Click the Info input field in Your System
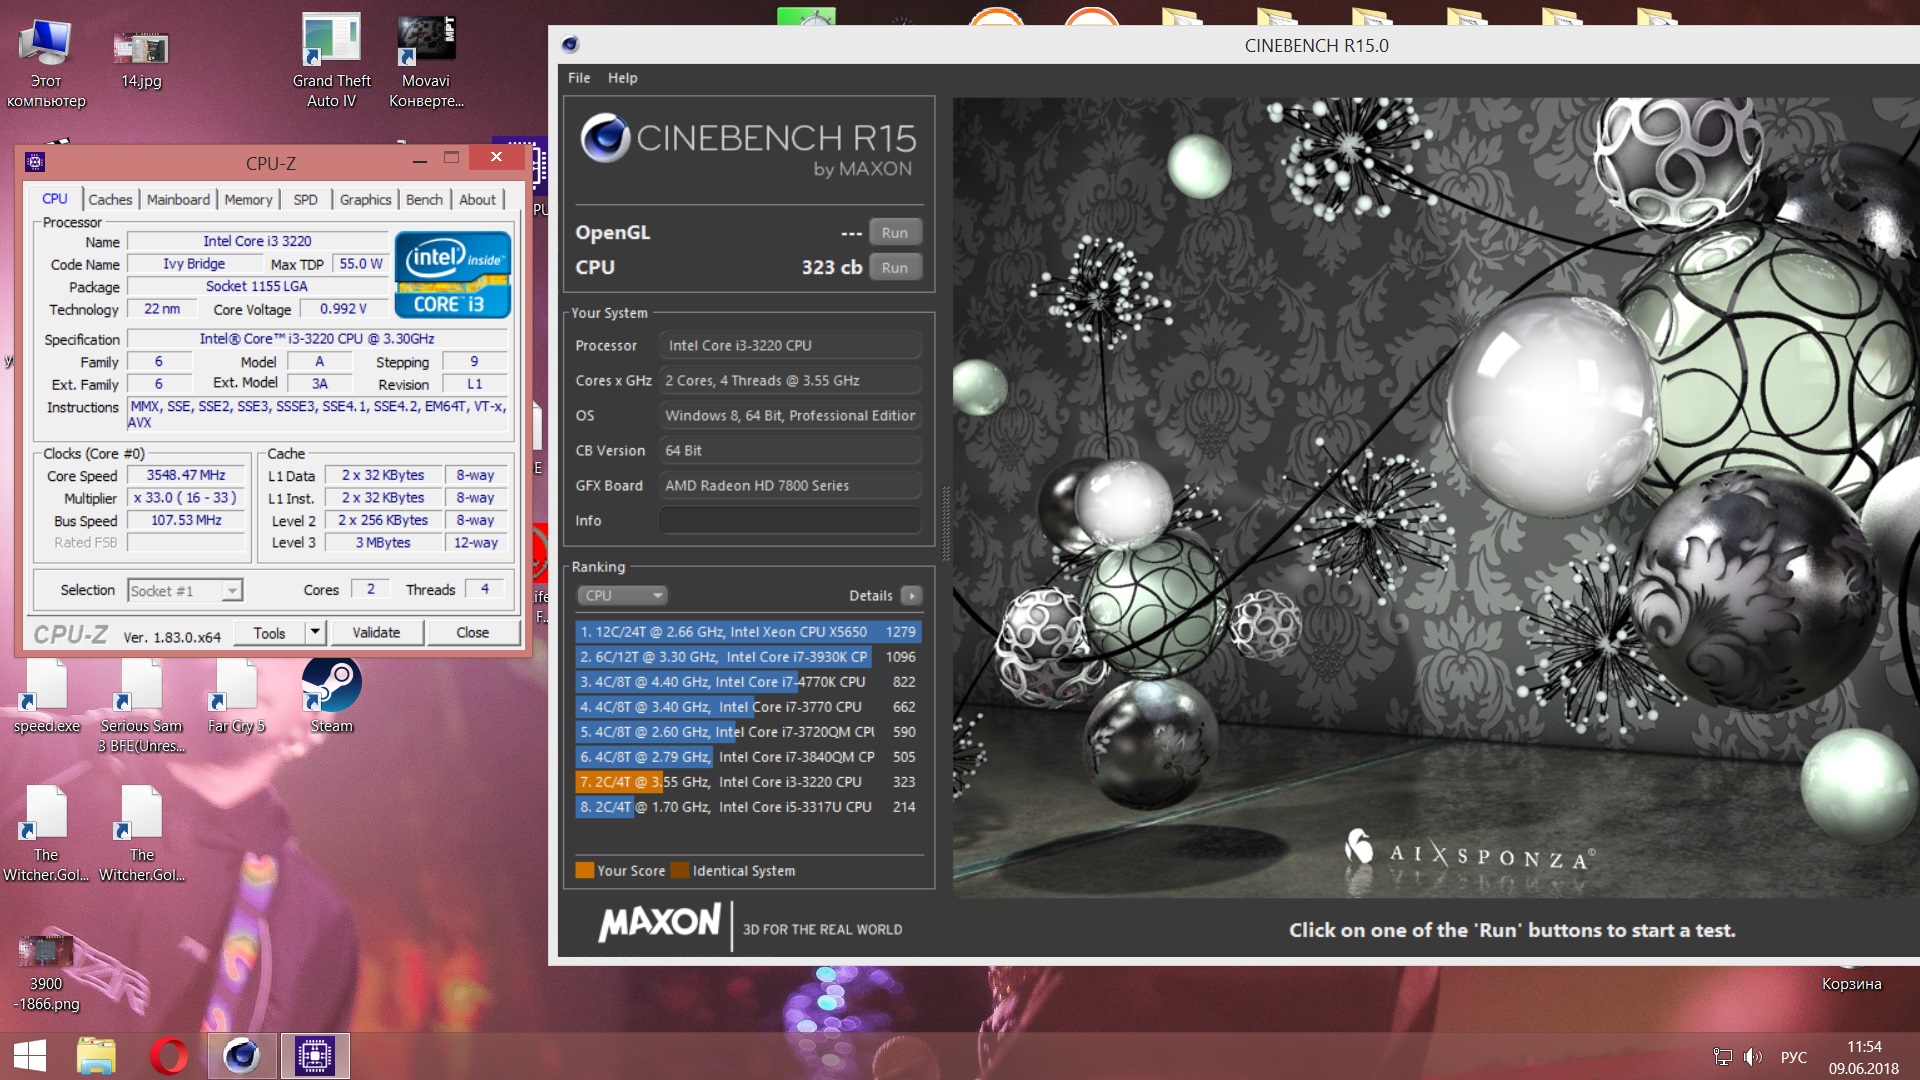The width and height of the screenshot is (1920, 1080). [x=790, y=521]
